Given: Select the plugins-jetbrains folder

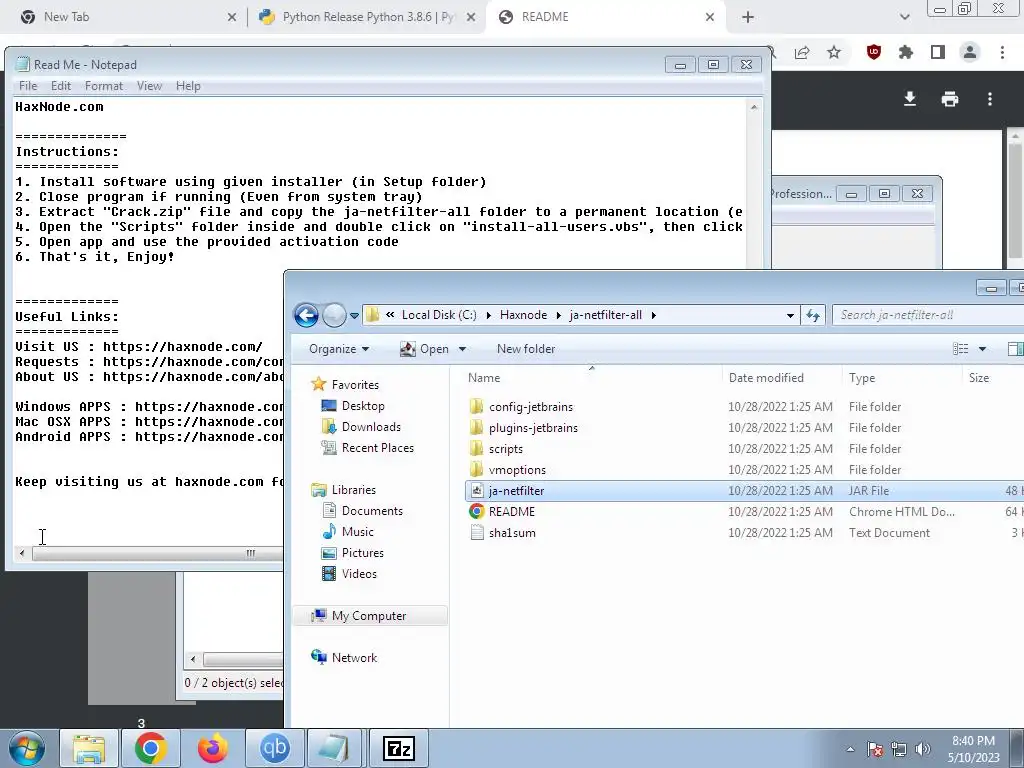Looking at the screenshot, I should (x=533, y=428).
